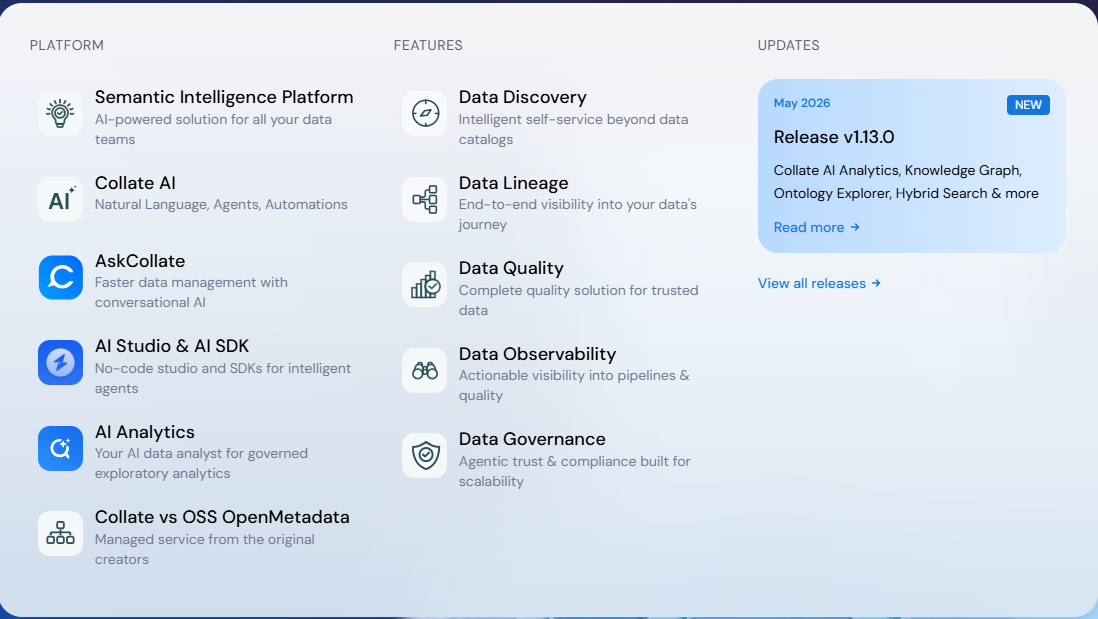Image resolution: width=1098 pixels, height=619 pixels.
Task: Click the AI Analytics magnifier icon
Action: tap(60, 448)
